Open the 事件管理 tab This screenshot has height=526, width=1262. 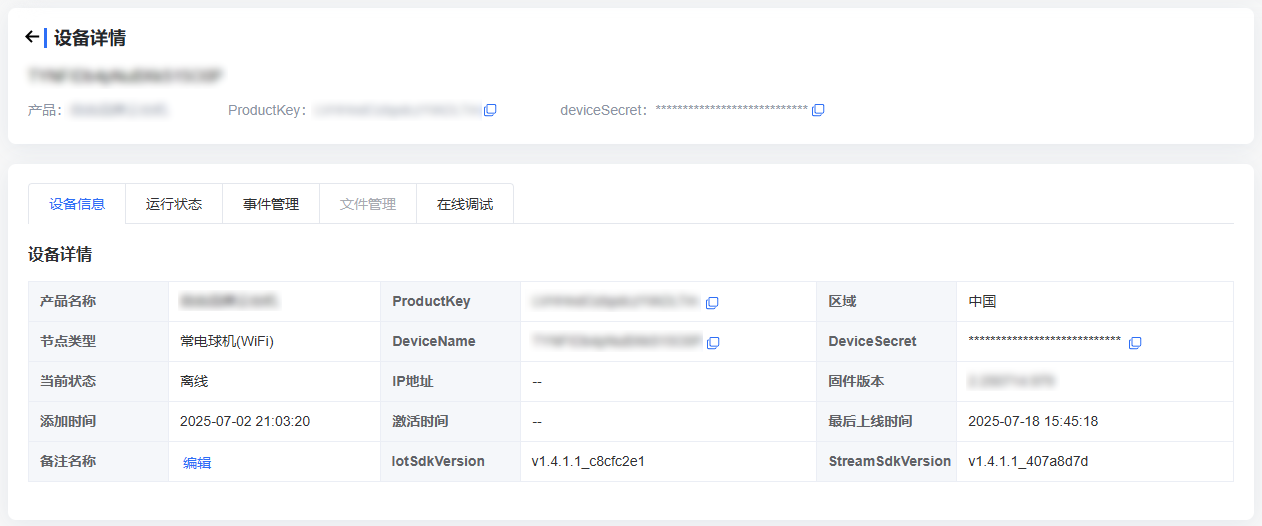271,204
